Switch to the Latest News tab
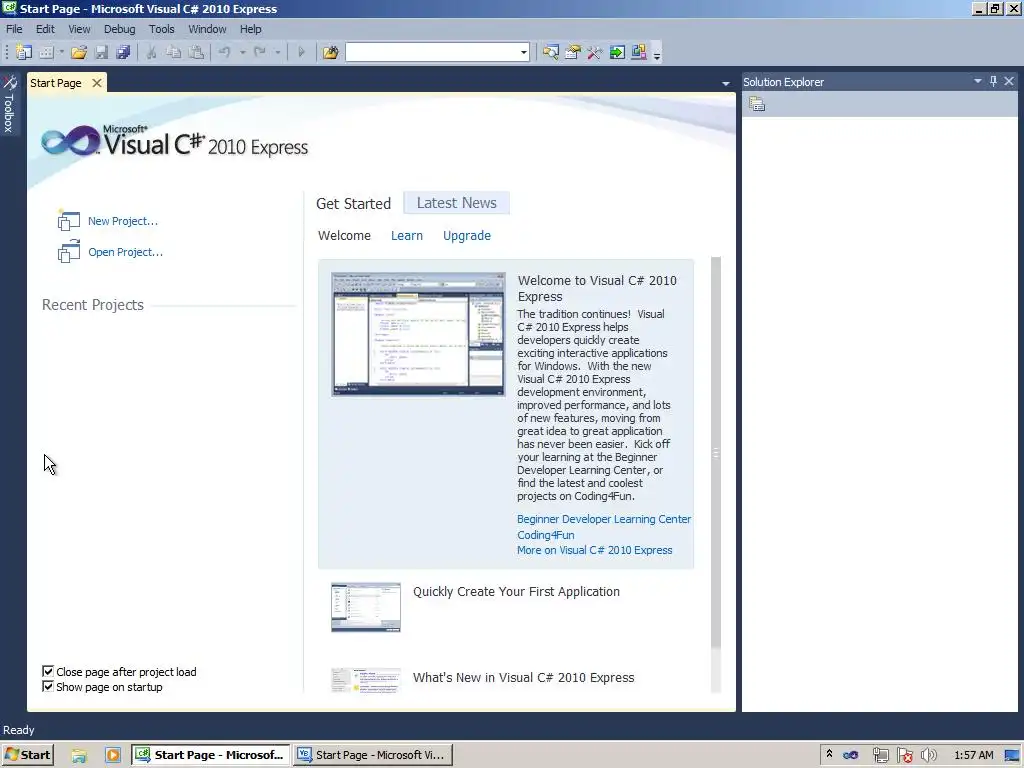 tap(456, 203)
